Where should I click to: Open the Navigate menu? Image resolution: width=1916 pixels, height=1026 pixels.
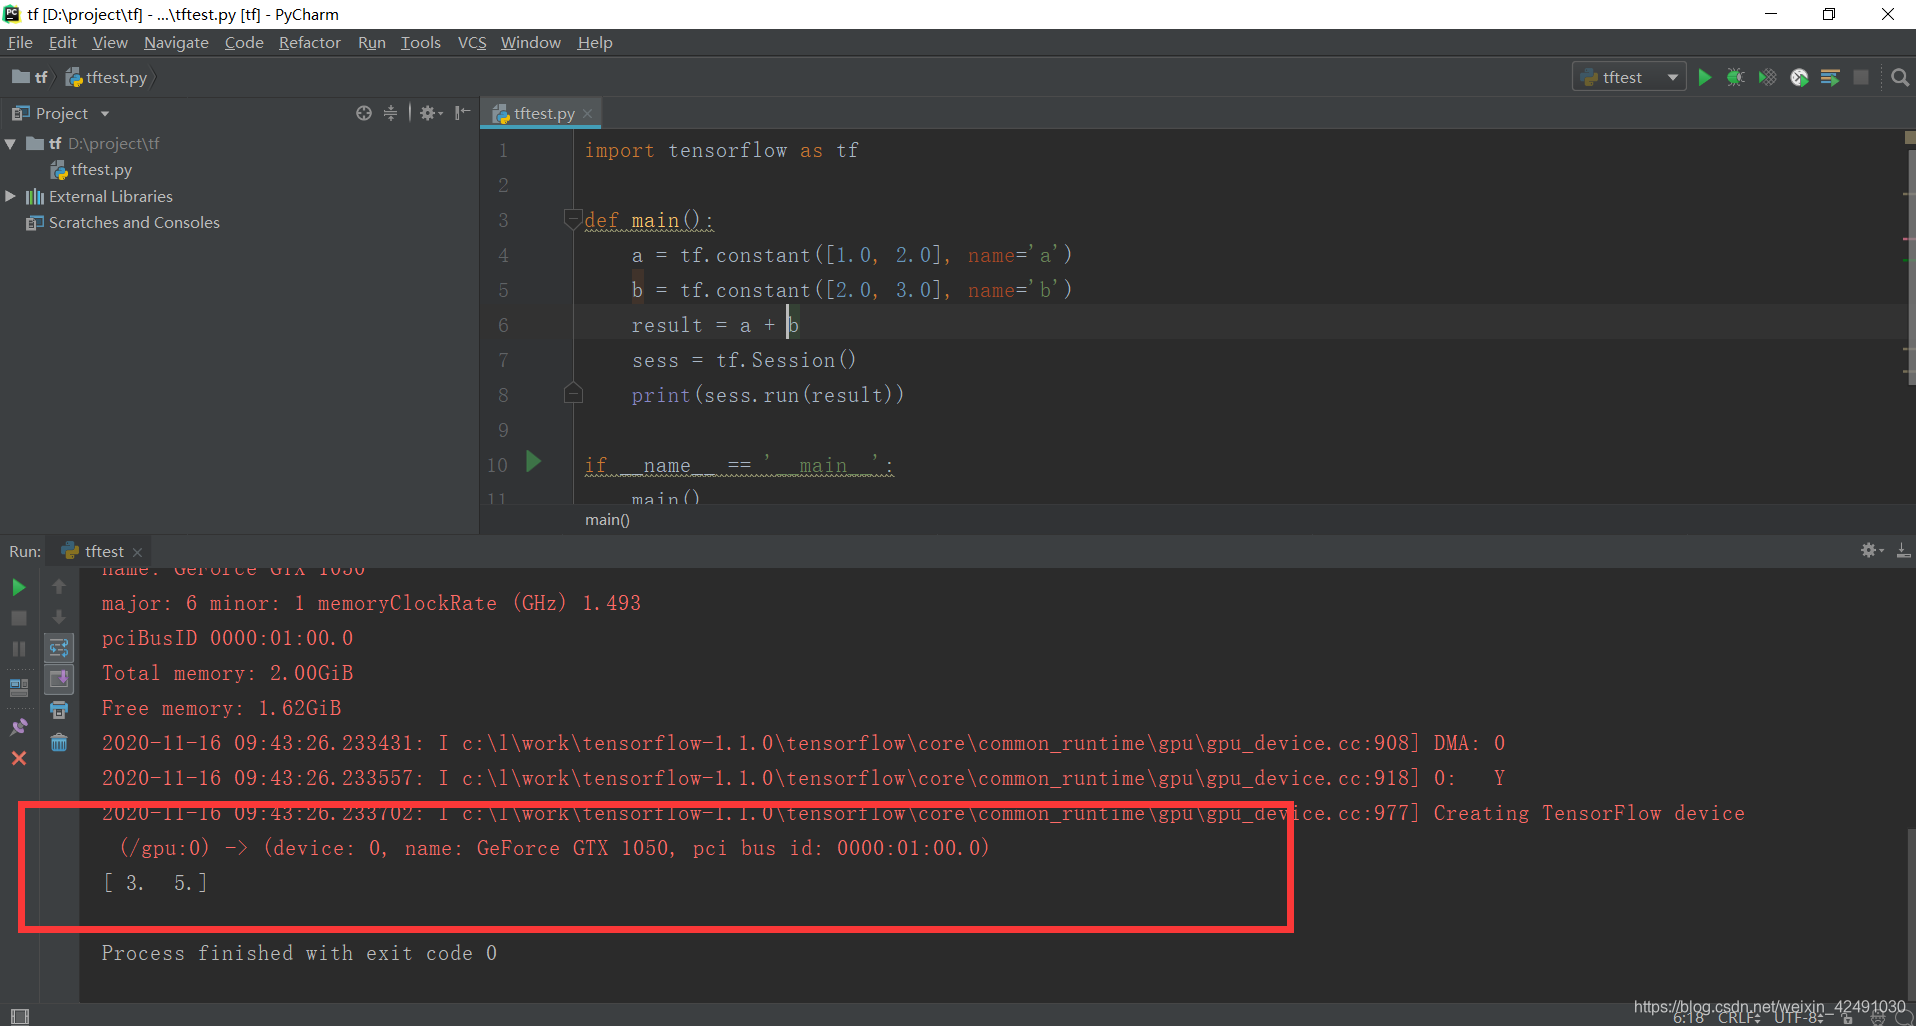[x=176, y=42]
